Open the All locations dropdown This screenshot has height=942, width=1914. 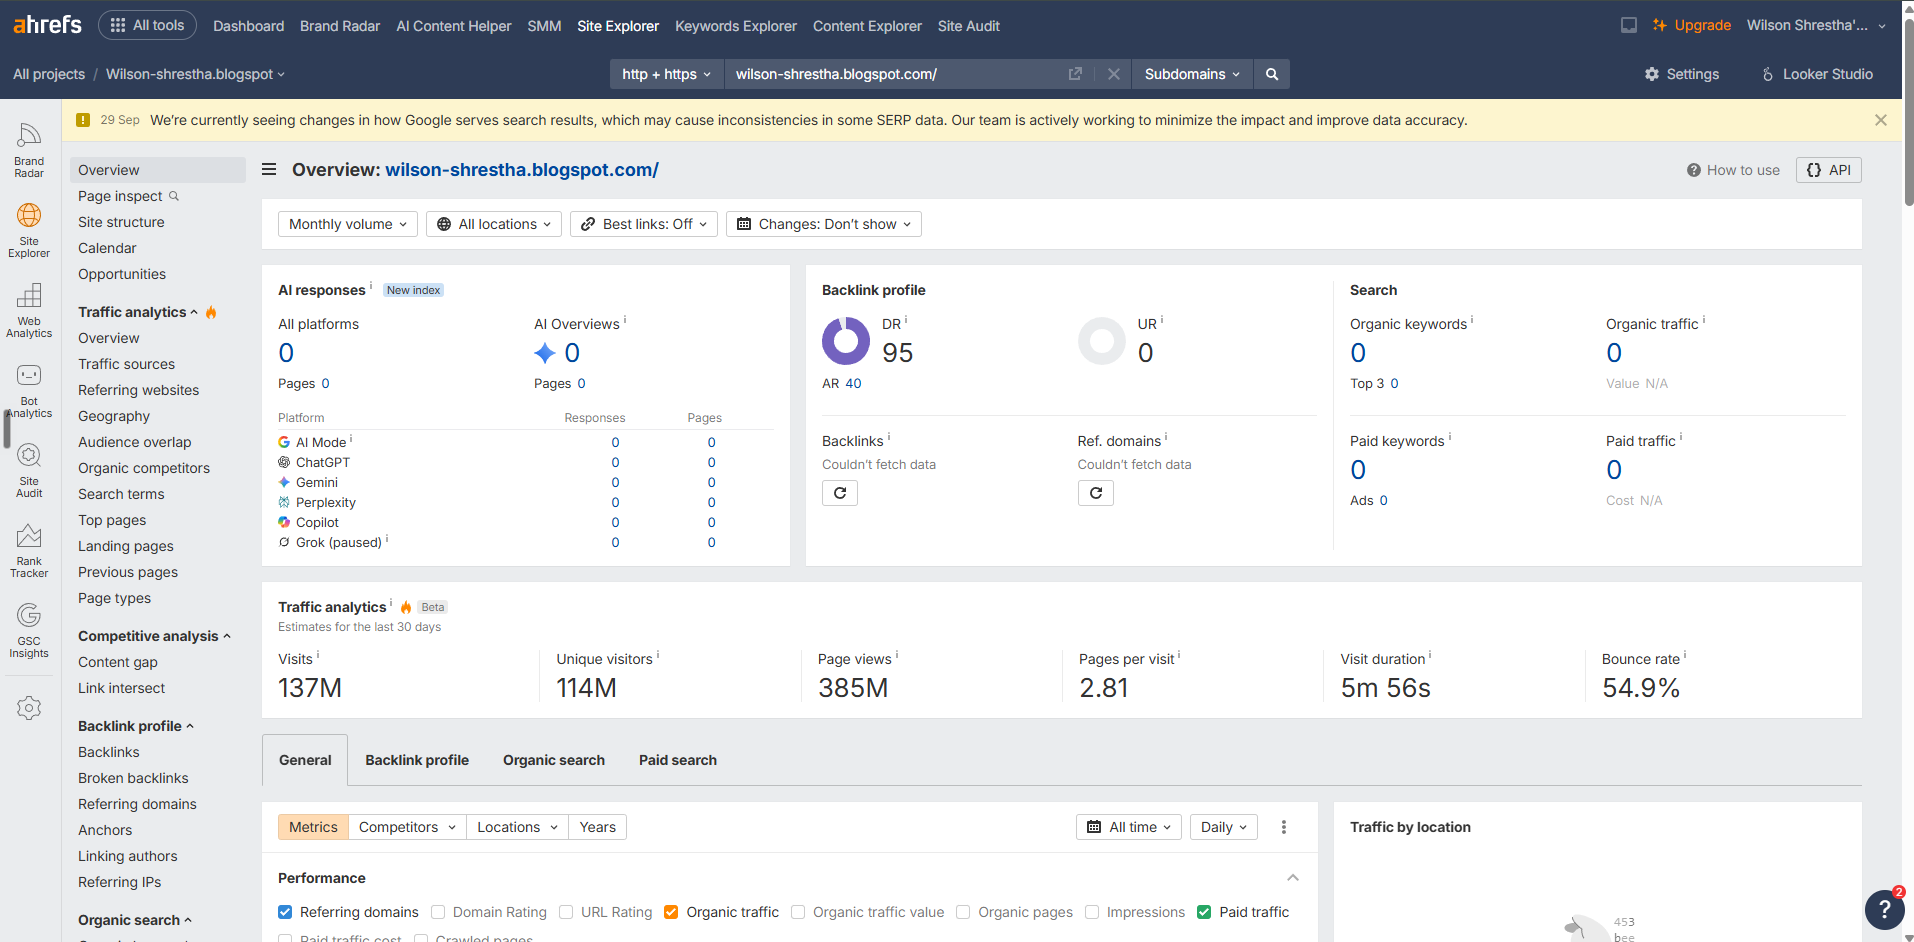pyautogui.click(x=494, y=224)
